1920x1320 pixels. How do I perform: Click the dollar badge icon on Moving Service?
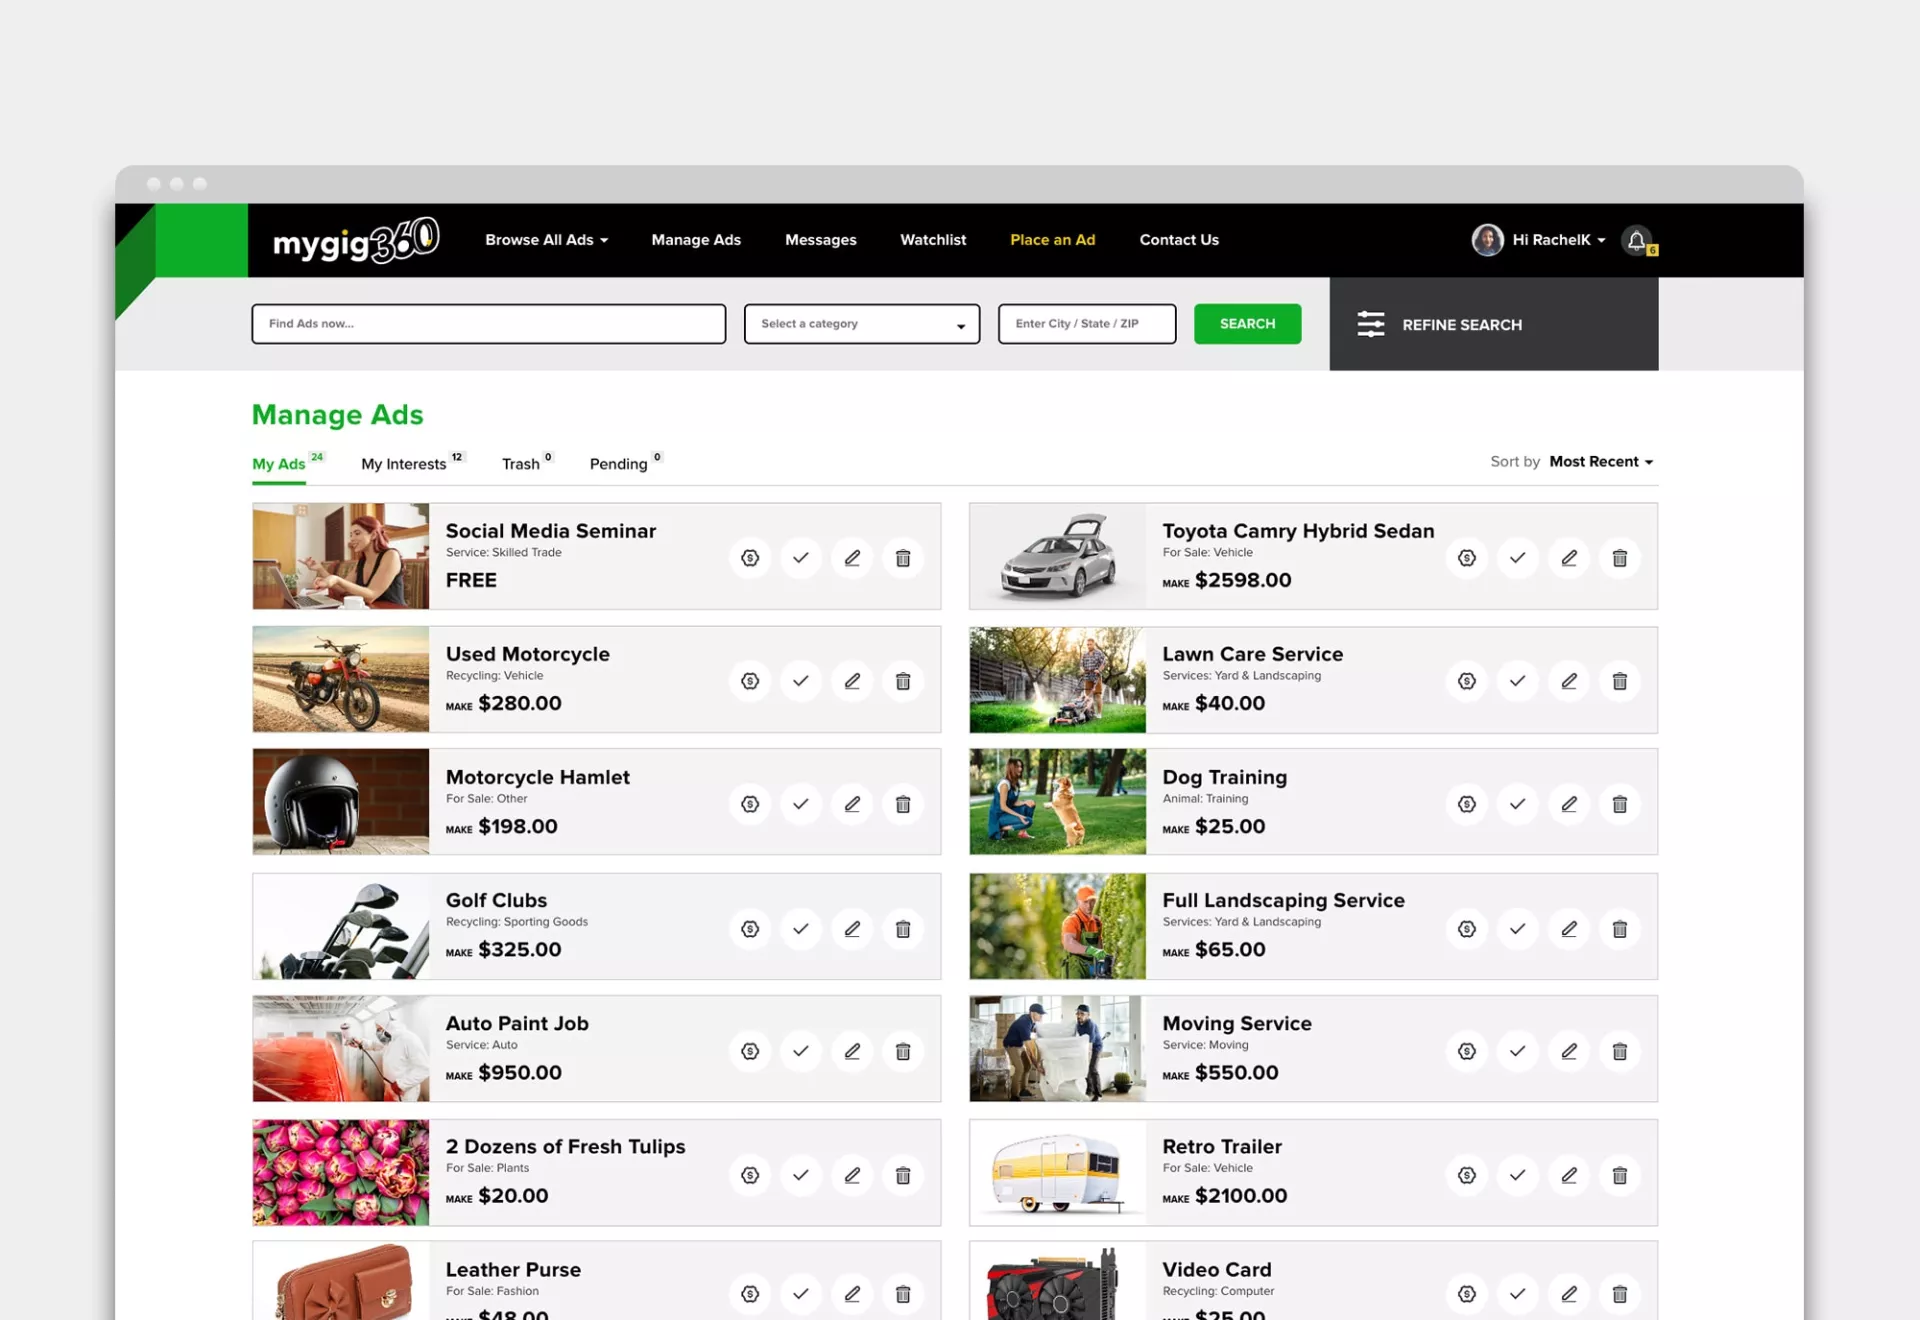point(1466,1051)
